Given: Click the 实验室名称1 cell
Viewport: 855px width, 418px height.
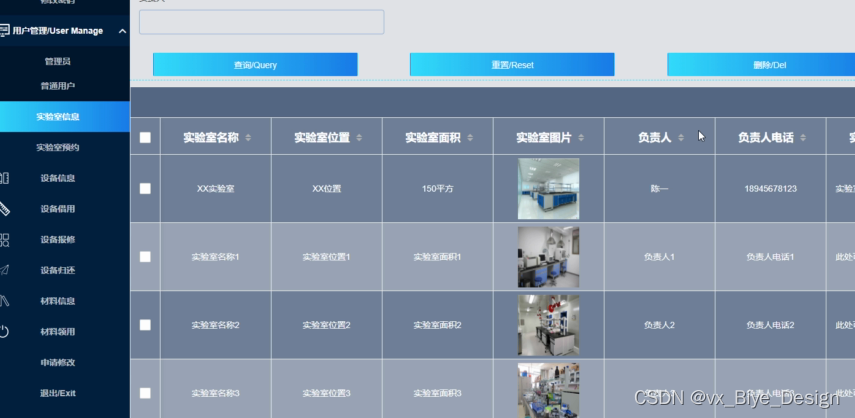Looking at the screenshot, I should tap(215, 257).
